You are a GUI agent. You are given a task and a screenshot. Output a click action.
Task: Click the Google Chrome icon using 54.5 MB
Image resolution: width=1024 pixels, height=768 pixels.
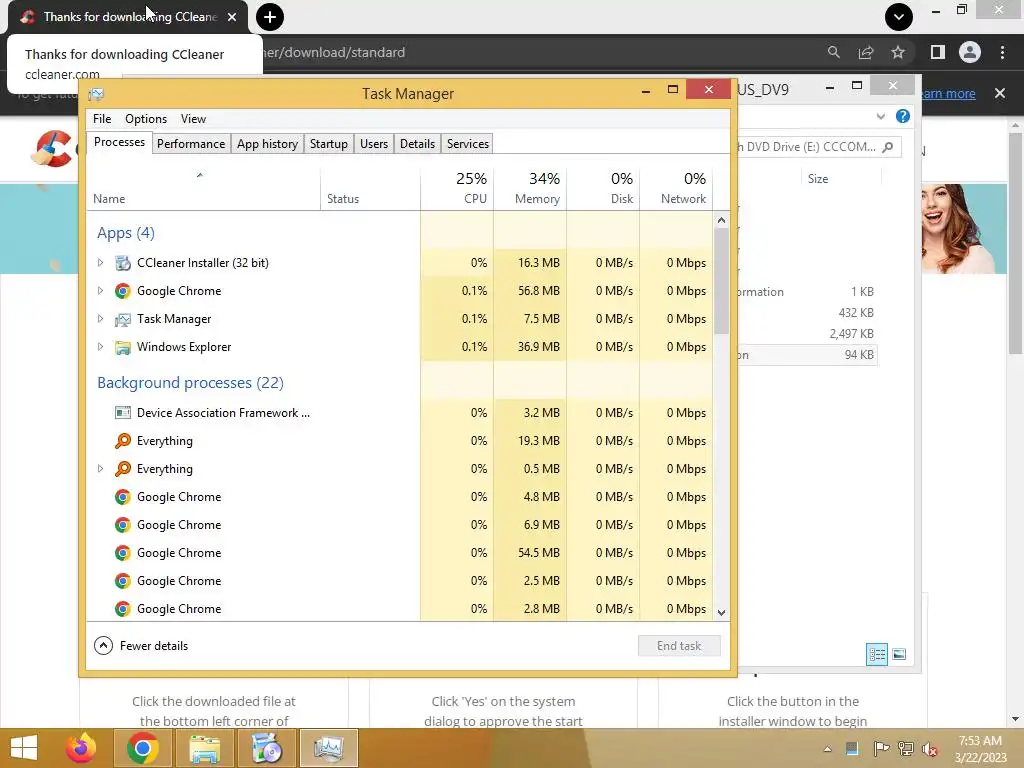(x=123, y=553)
